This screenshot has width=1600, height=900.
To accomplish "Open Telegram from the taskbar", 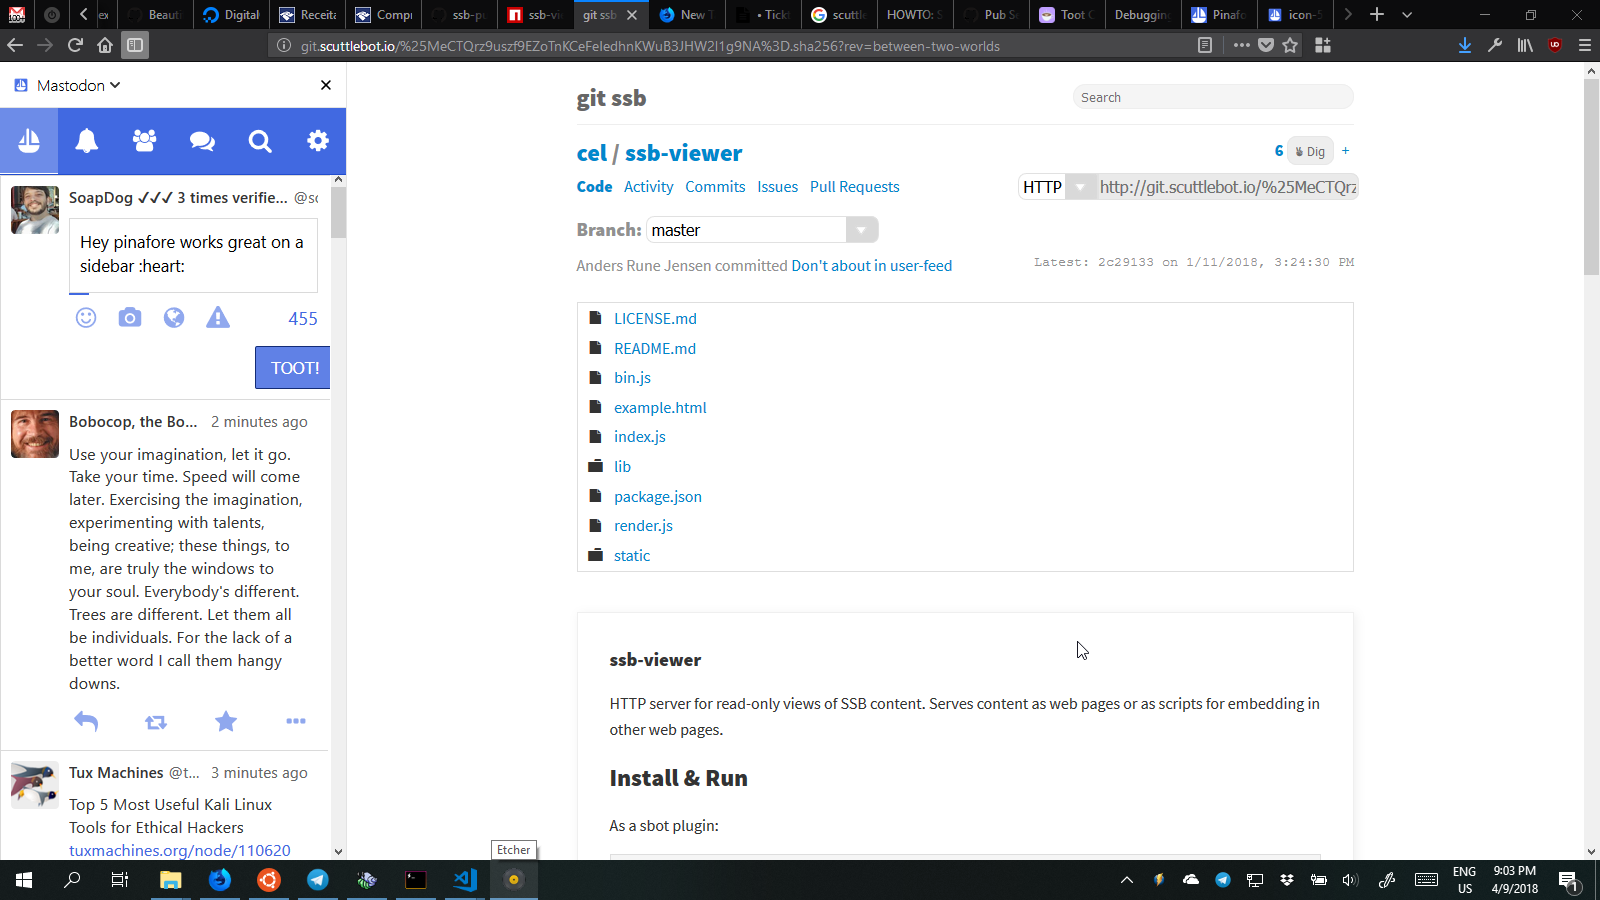I will coord(318,880).
